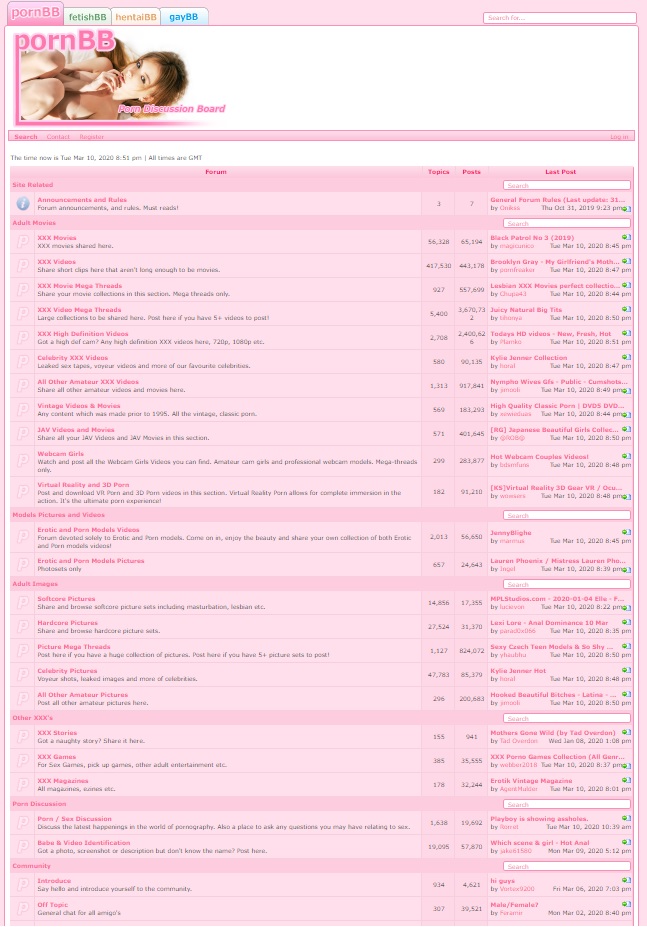Open the hentaiBB tab
Image resolution: width=647 pixels, height=927 pixels.
tap(135, 17)
